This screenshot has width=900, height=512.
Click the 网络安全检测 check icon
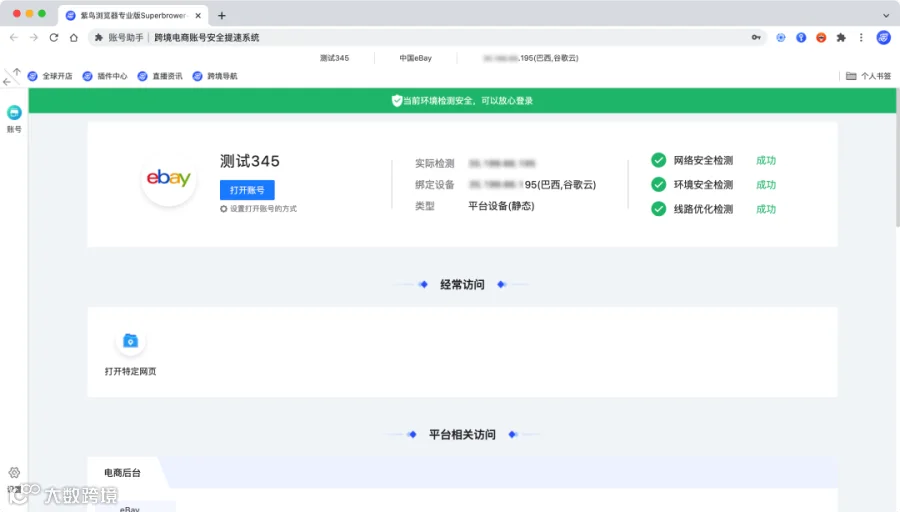[658, 160]
